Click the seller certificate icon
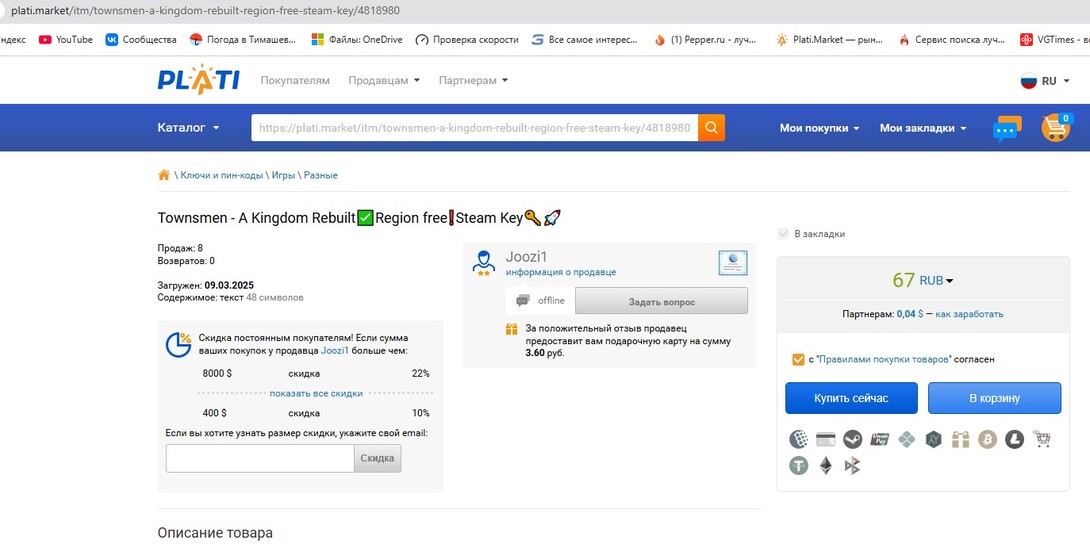The width and height of the screenshot is (1090, 544). [x=733, y=263]
